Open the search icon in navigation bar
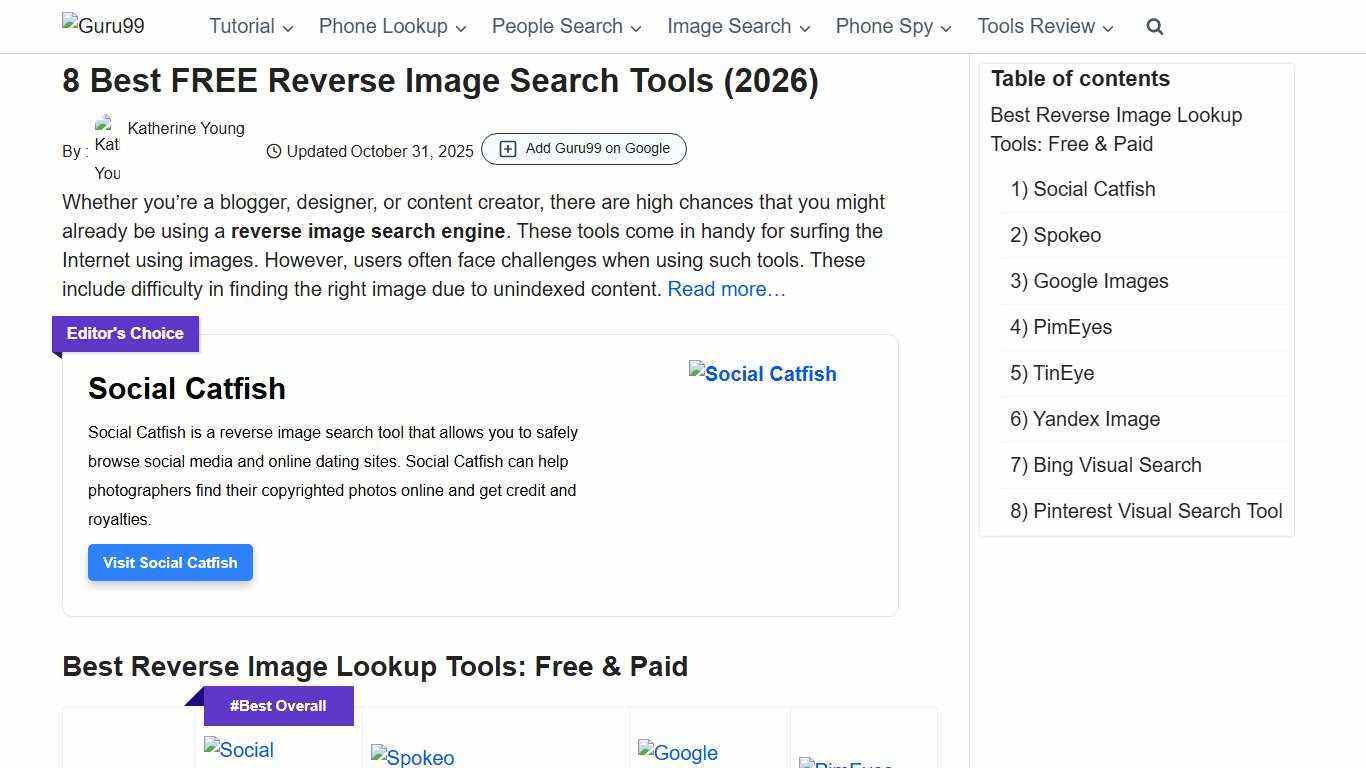 coord(1154,27)
